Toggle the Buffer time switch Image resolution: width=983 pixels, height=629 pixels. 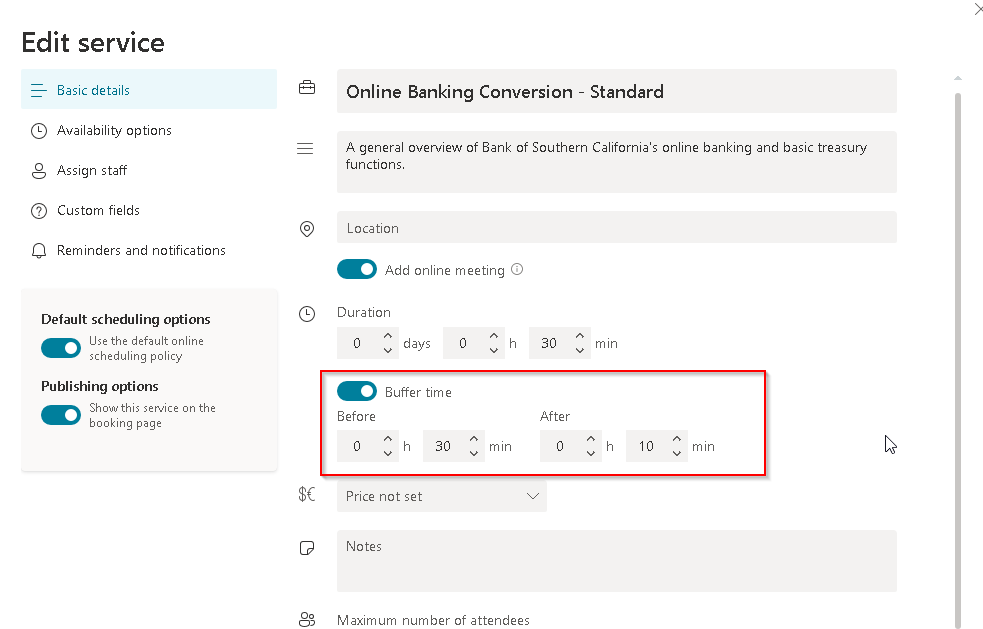[357, 391]
